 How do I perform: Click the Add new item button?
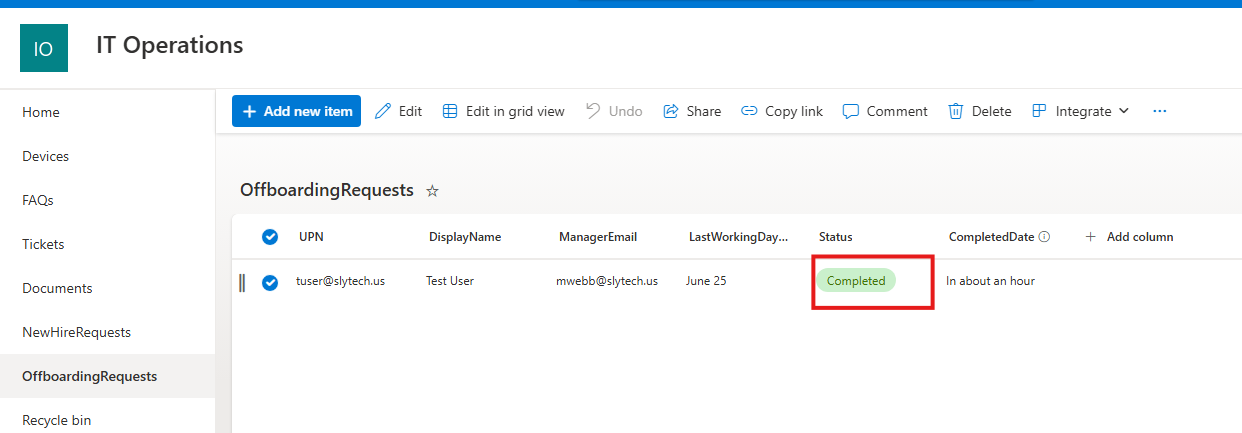coord(297,111)
